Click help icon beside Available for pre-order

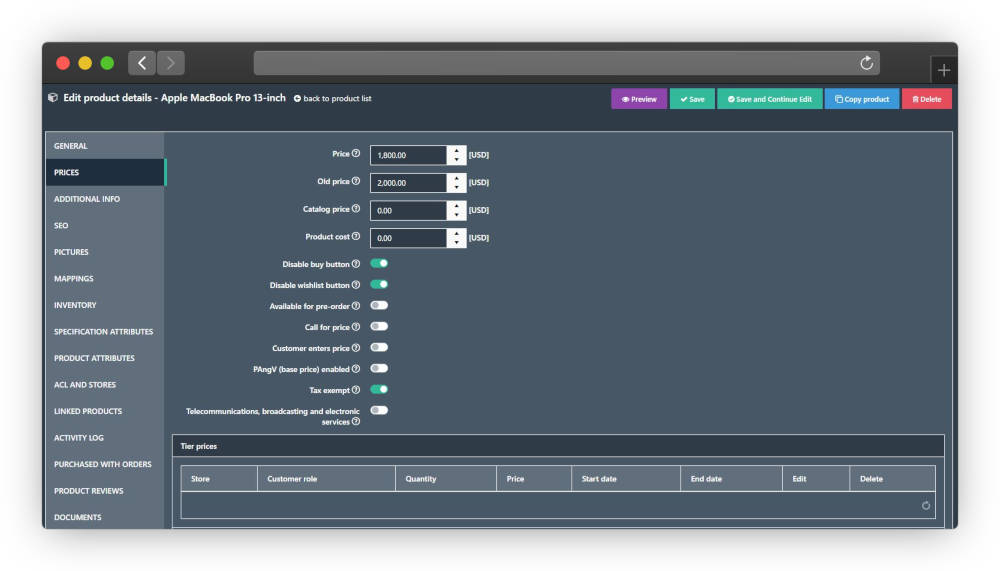tap(356, 306)
